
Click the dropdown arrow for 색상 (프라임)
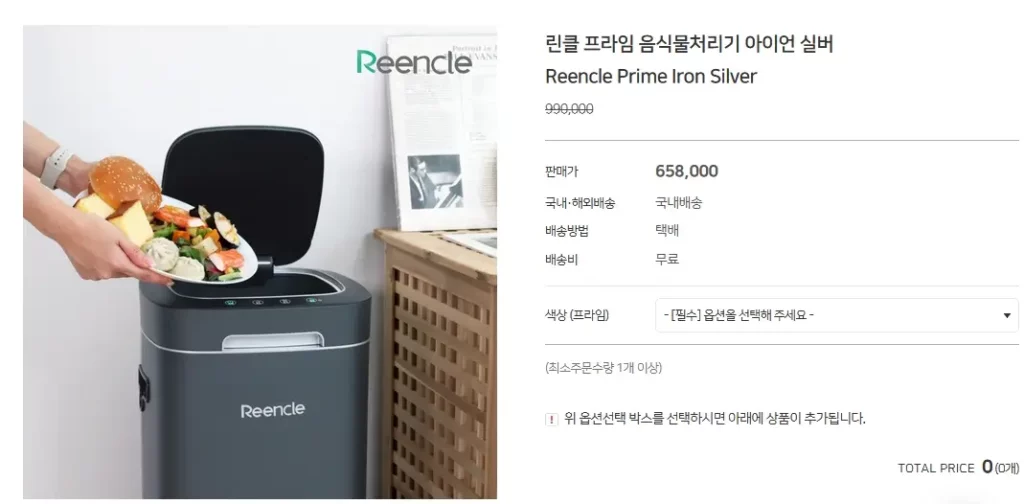coord(1007,316)
